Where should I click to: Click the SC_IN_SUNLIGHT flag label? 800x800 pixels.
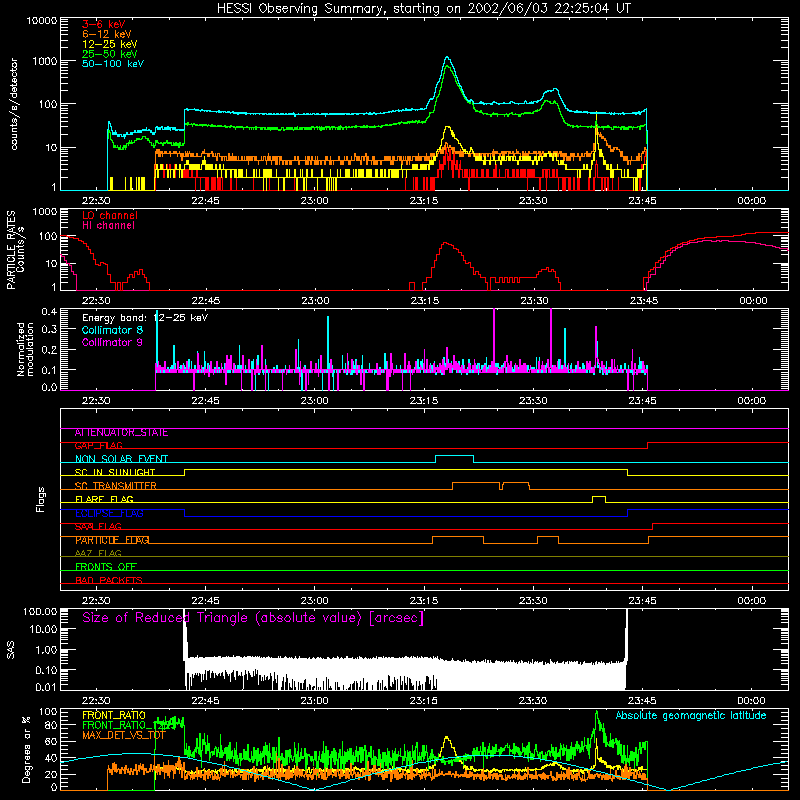pyautogui.click(x=115, y=472)
